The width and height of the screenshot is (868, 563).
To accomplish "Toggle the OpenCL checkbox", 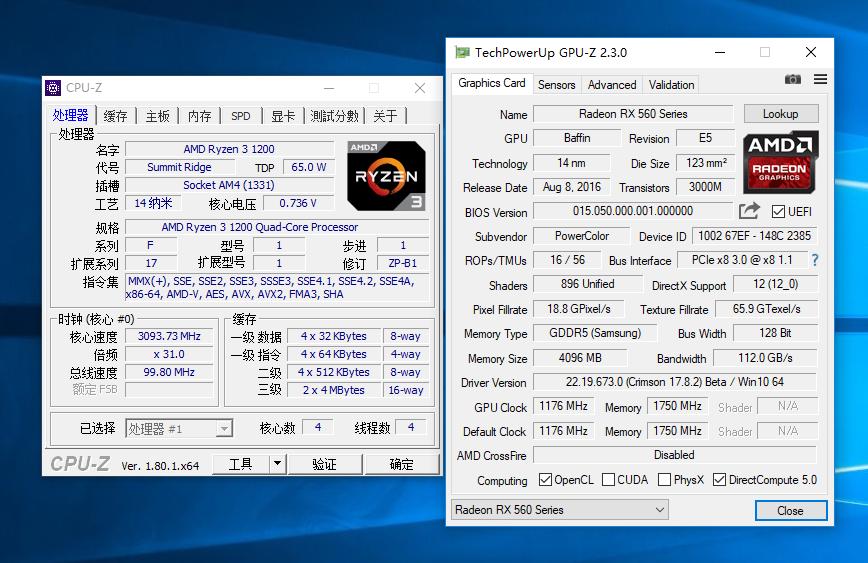I will (x=545, y=480).
